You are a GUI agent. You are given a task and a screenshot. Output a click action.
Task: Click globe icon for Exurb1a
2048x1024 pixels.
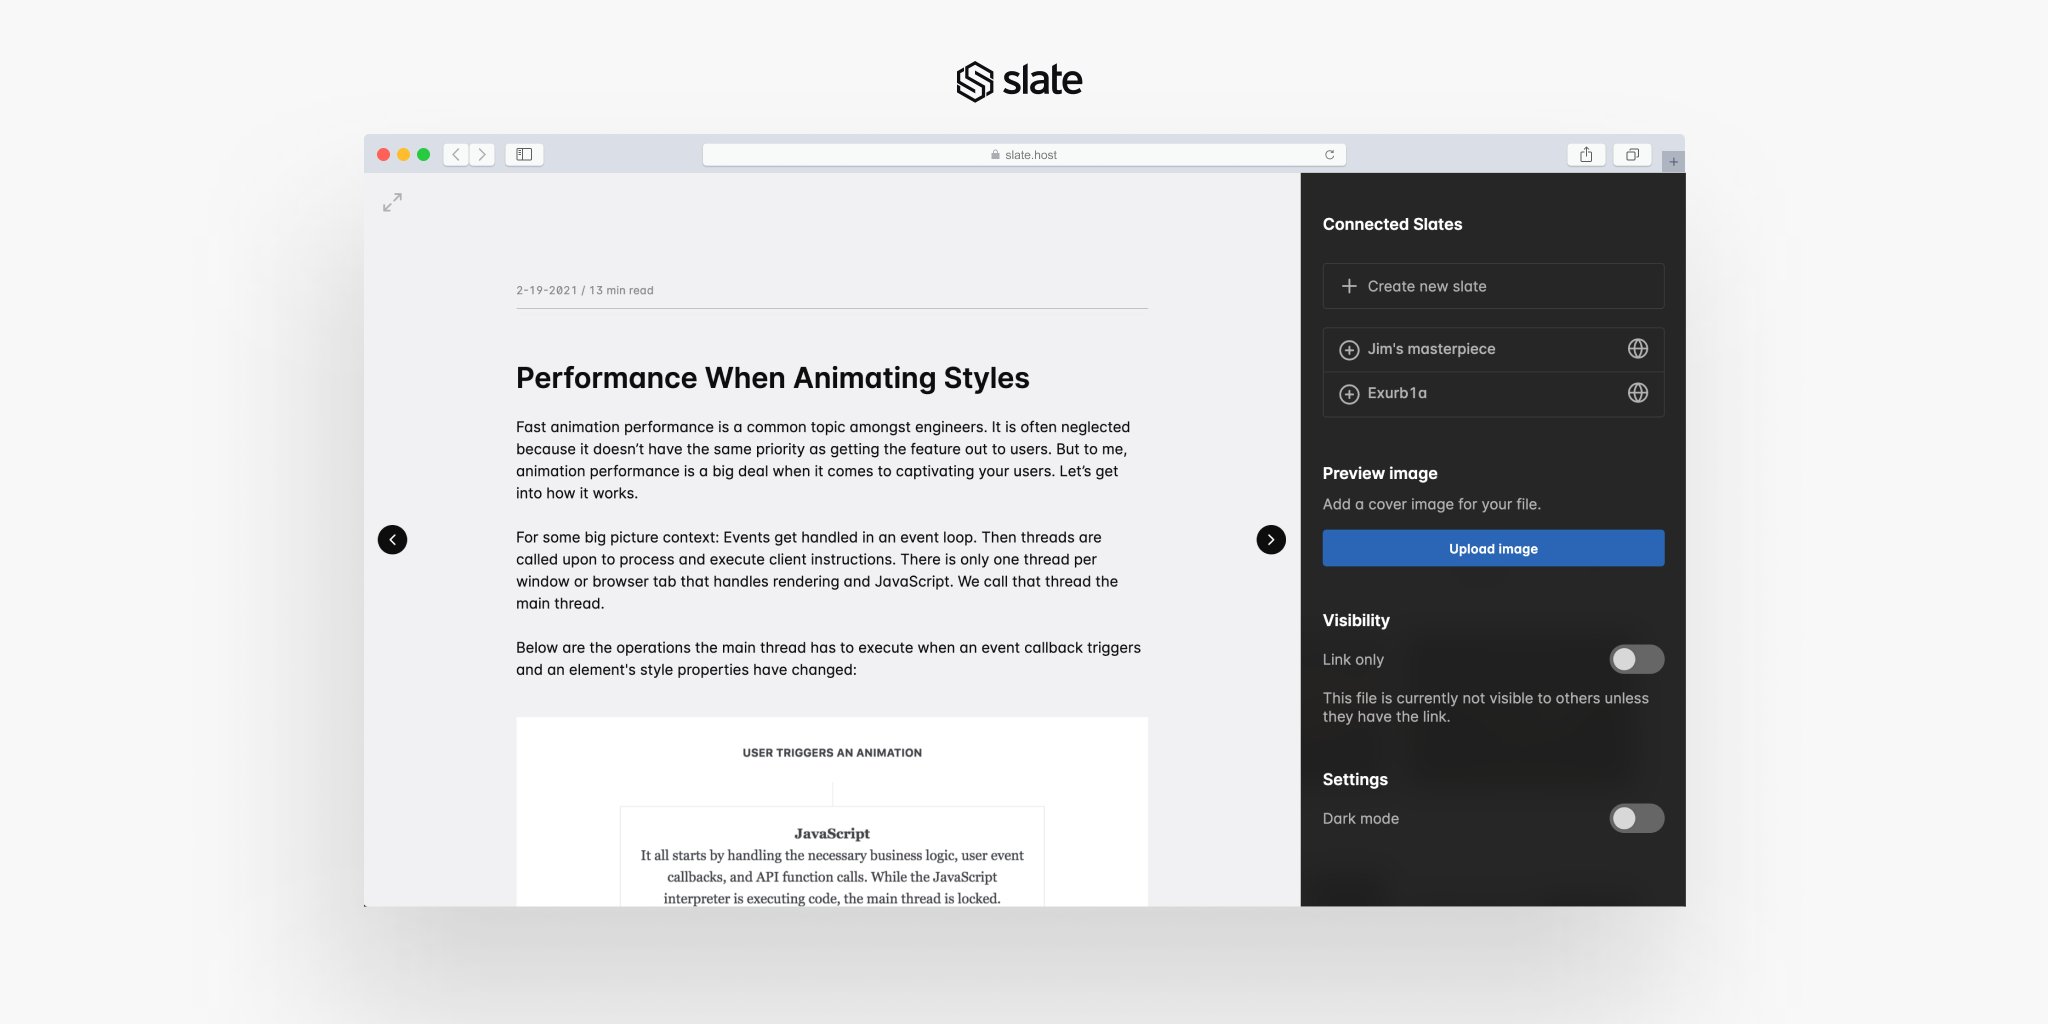coord(1638,393)
